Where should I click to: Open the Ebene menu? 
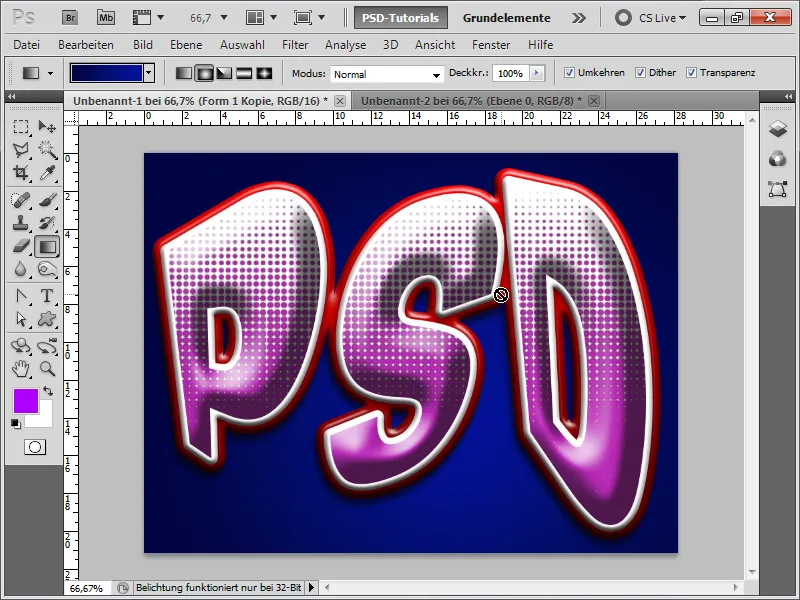tap(186, 45)
